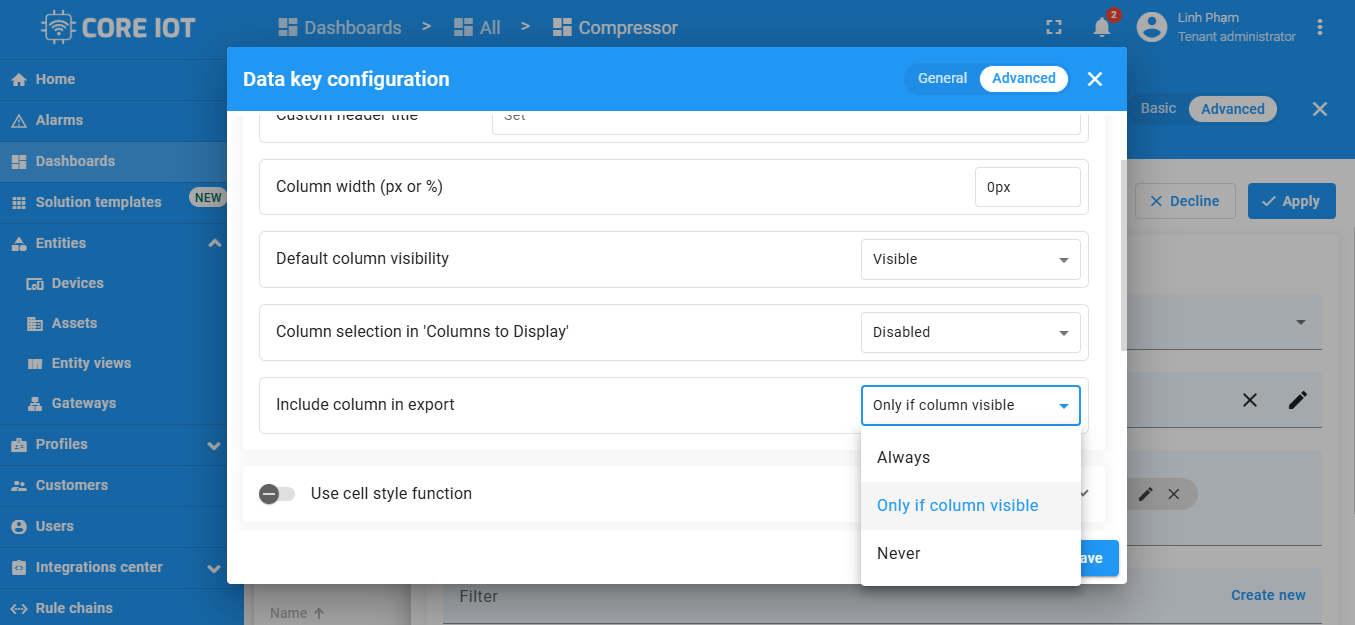The image size is (1355, 625).
Task: Open the Default column visibility dropdown
Action: (970, 259)
